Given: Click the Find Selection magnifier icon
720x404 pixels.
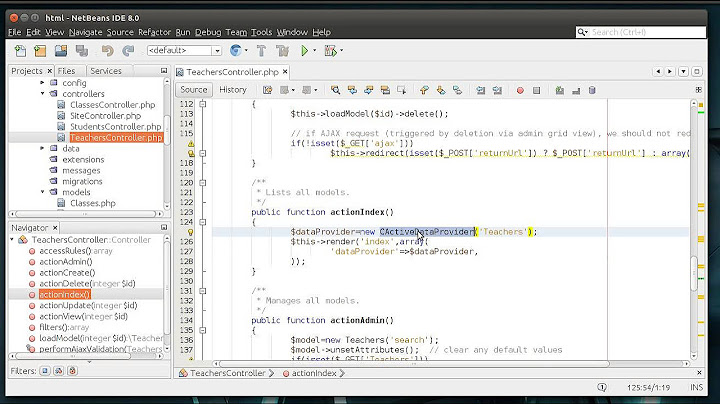Looking at the screenshot, I should click(x=336, y=90).
